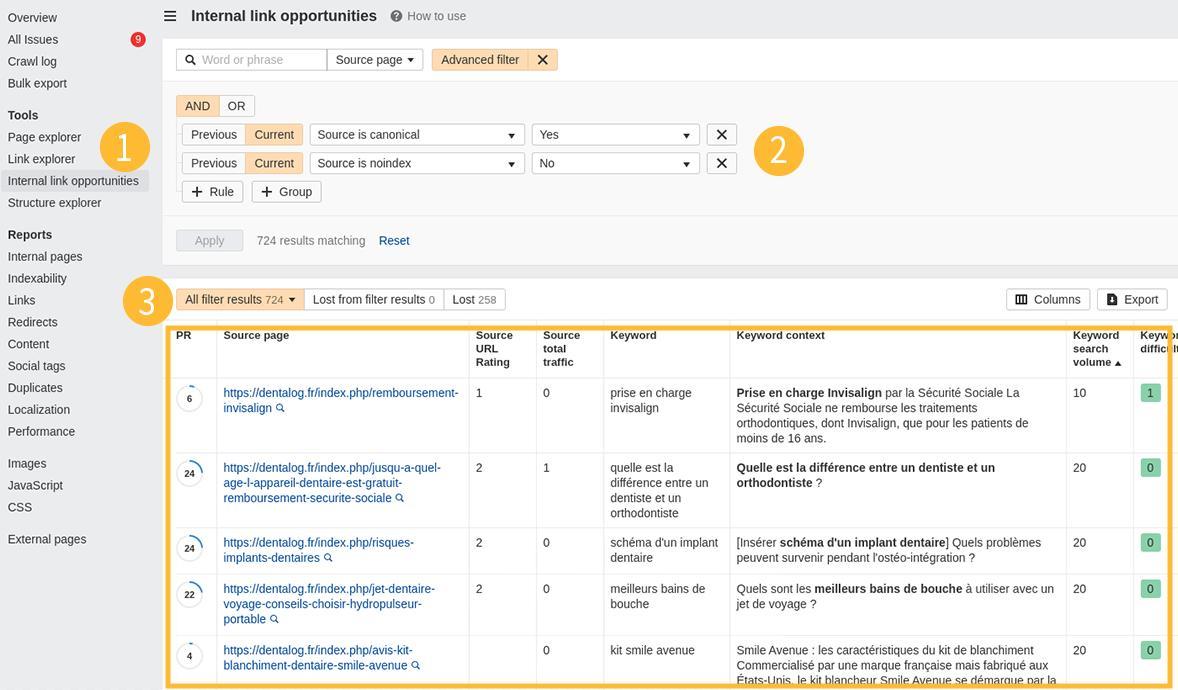Open the hamburger menu icon

[170, 15]
